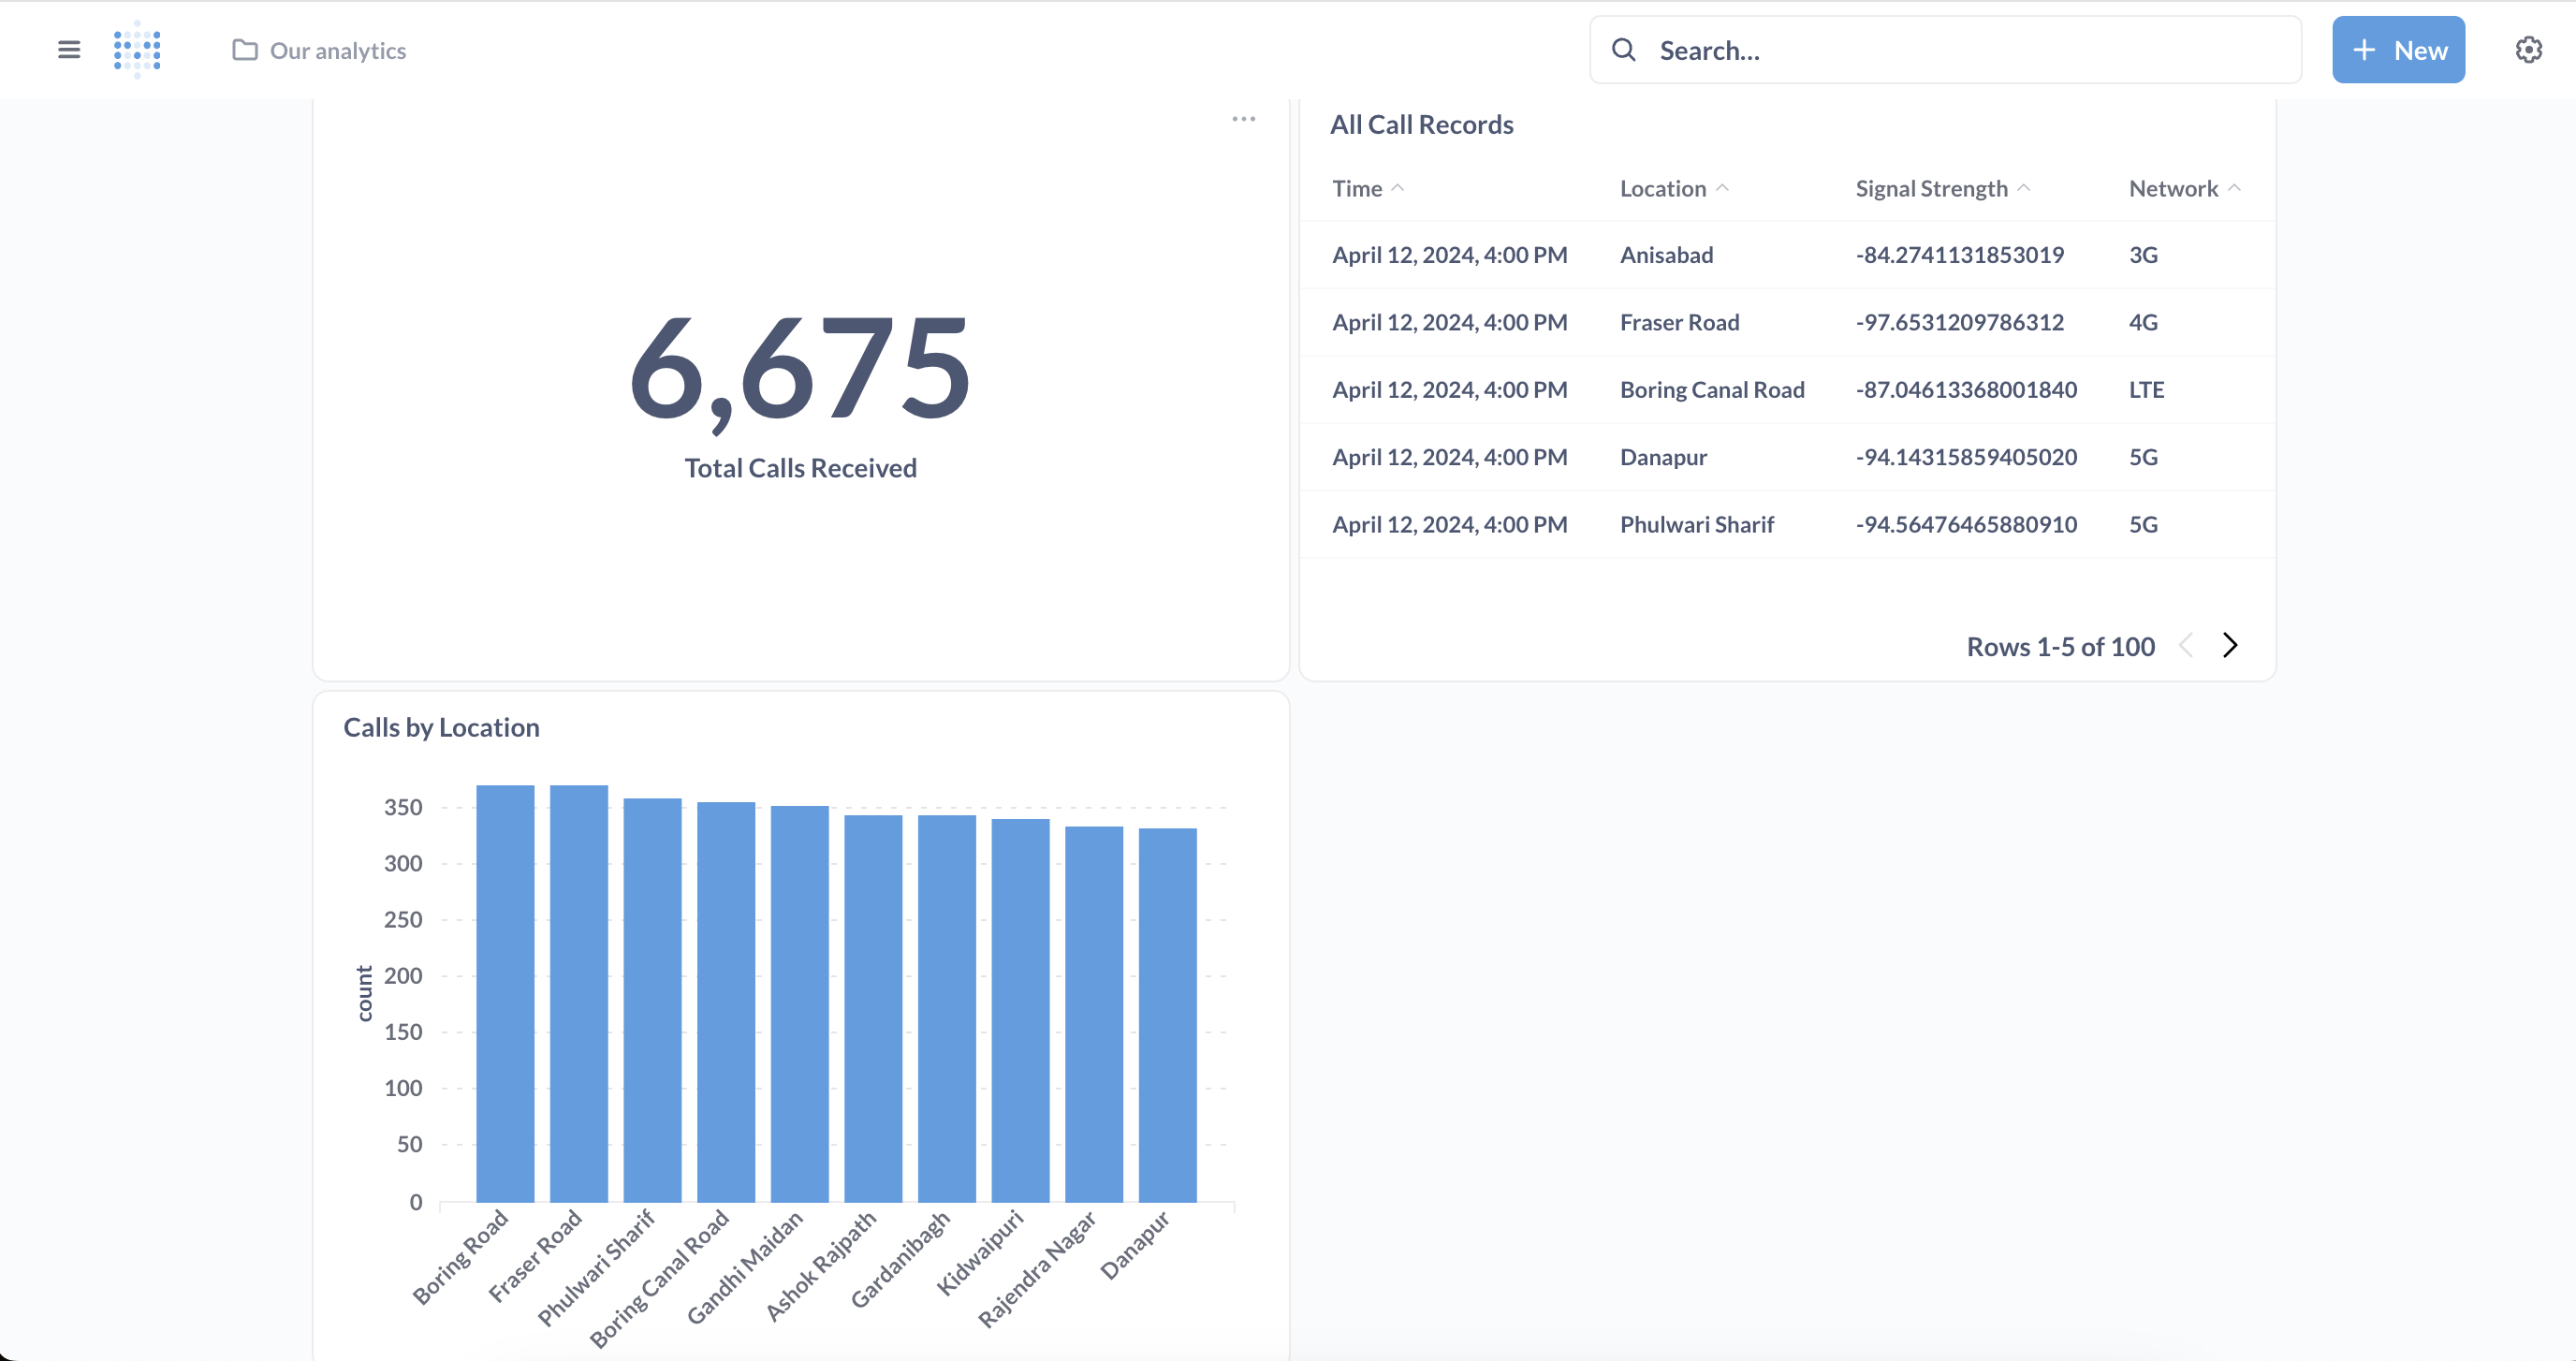Open the three-dot menu on the calls card
This screenshot has width=2576, height=1361.
click(x=1243, y=119)
